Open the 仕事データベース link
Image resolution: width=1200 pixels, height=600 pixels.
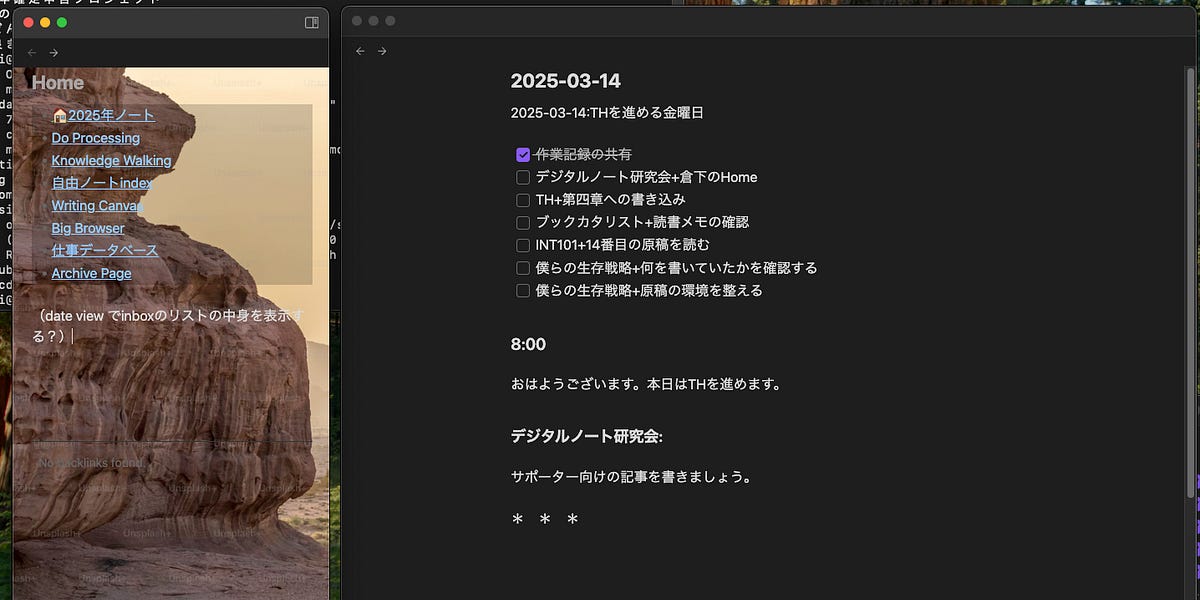[x=105, y=251]
